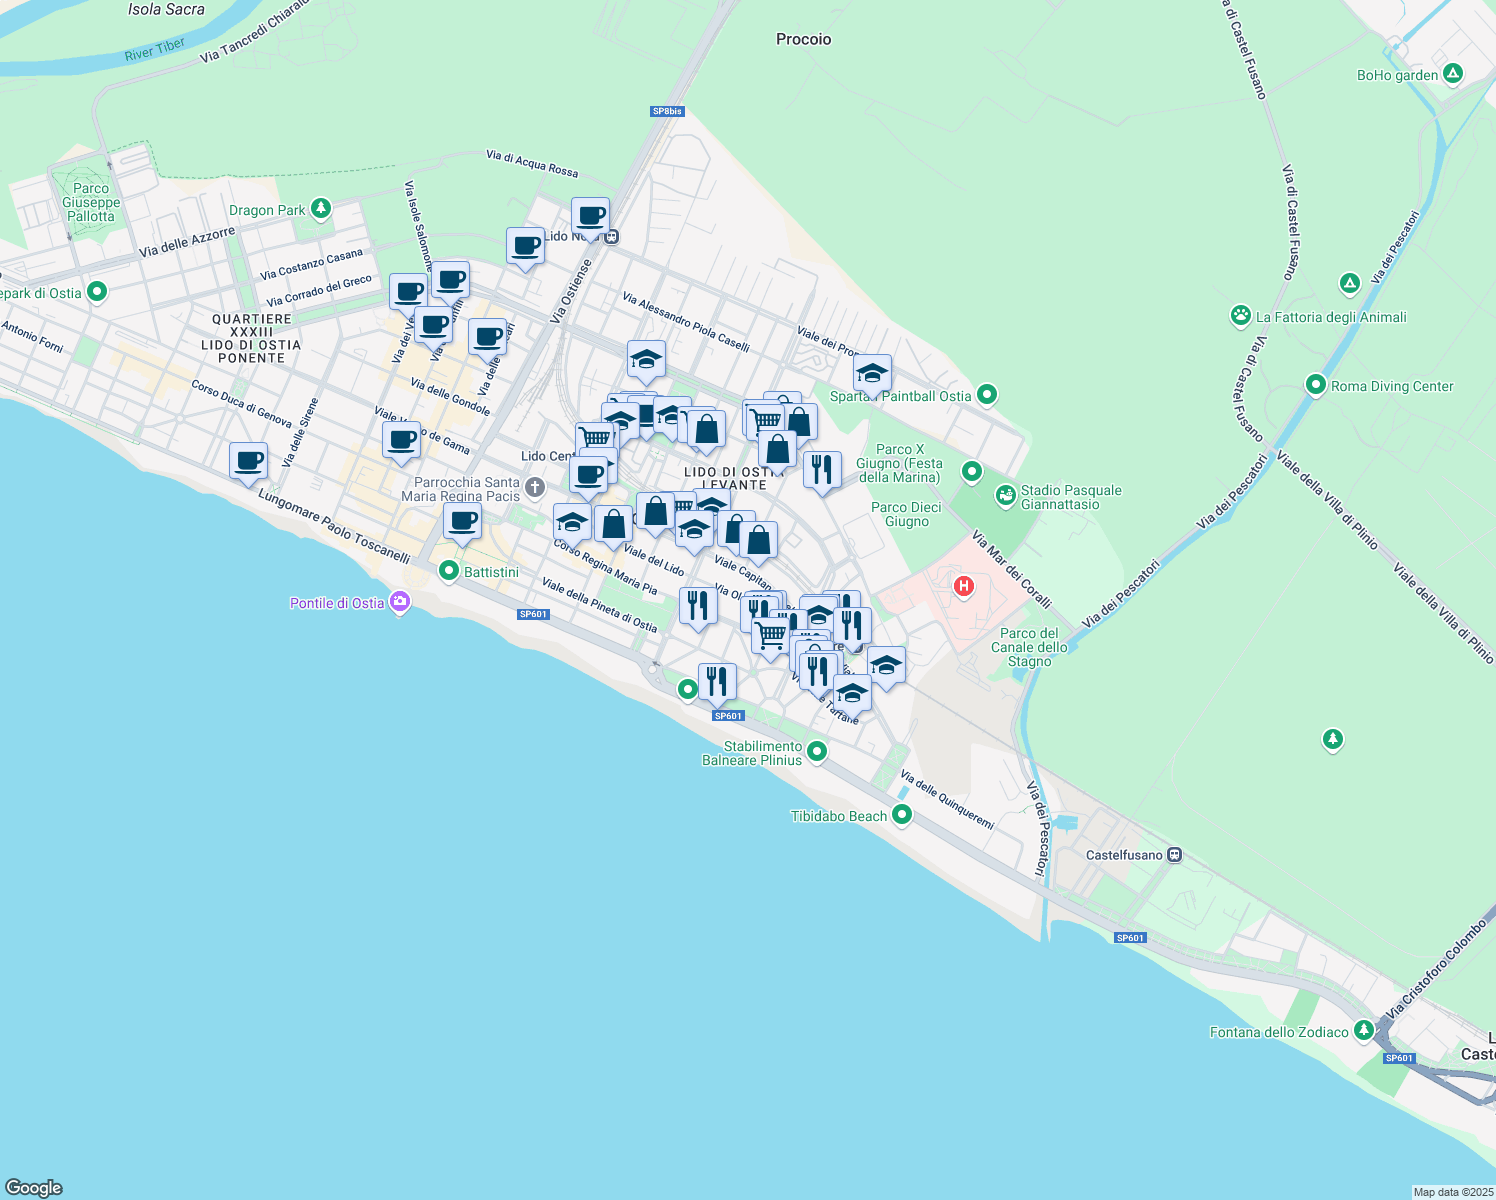
Task: Open the Stabilimento Balneare Plinius marker
Action: [x=817, y=751]
